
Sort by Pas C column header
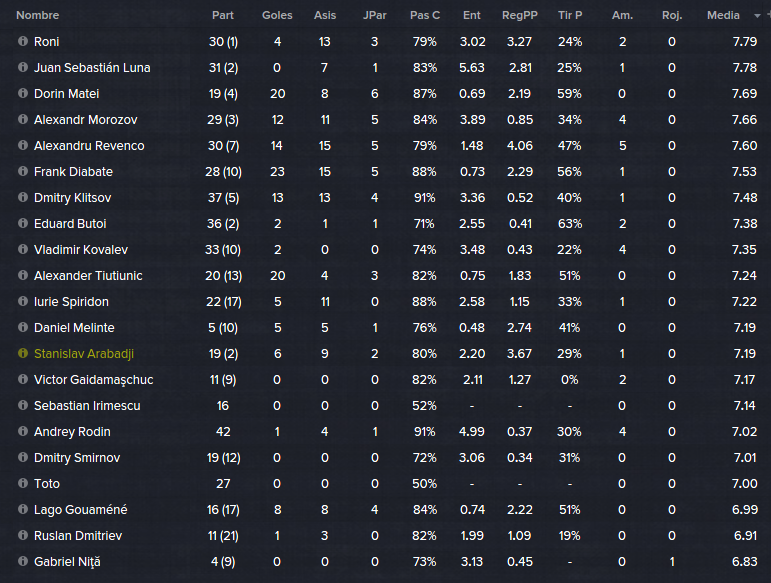pos(425,15)
